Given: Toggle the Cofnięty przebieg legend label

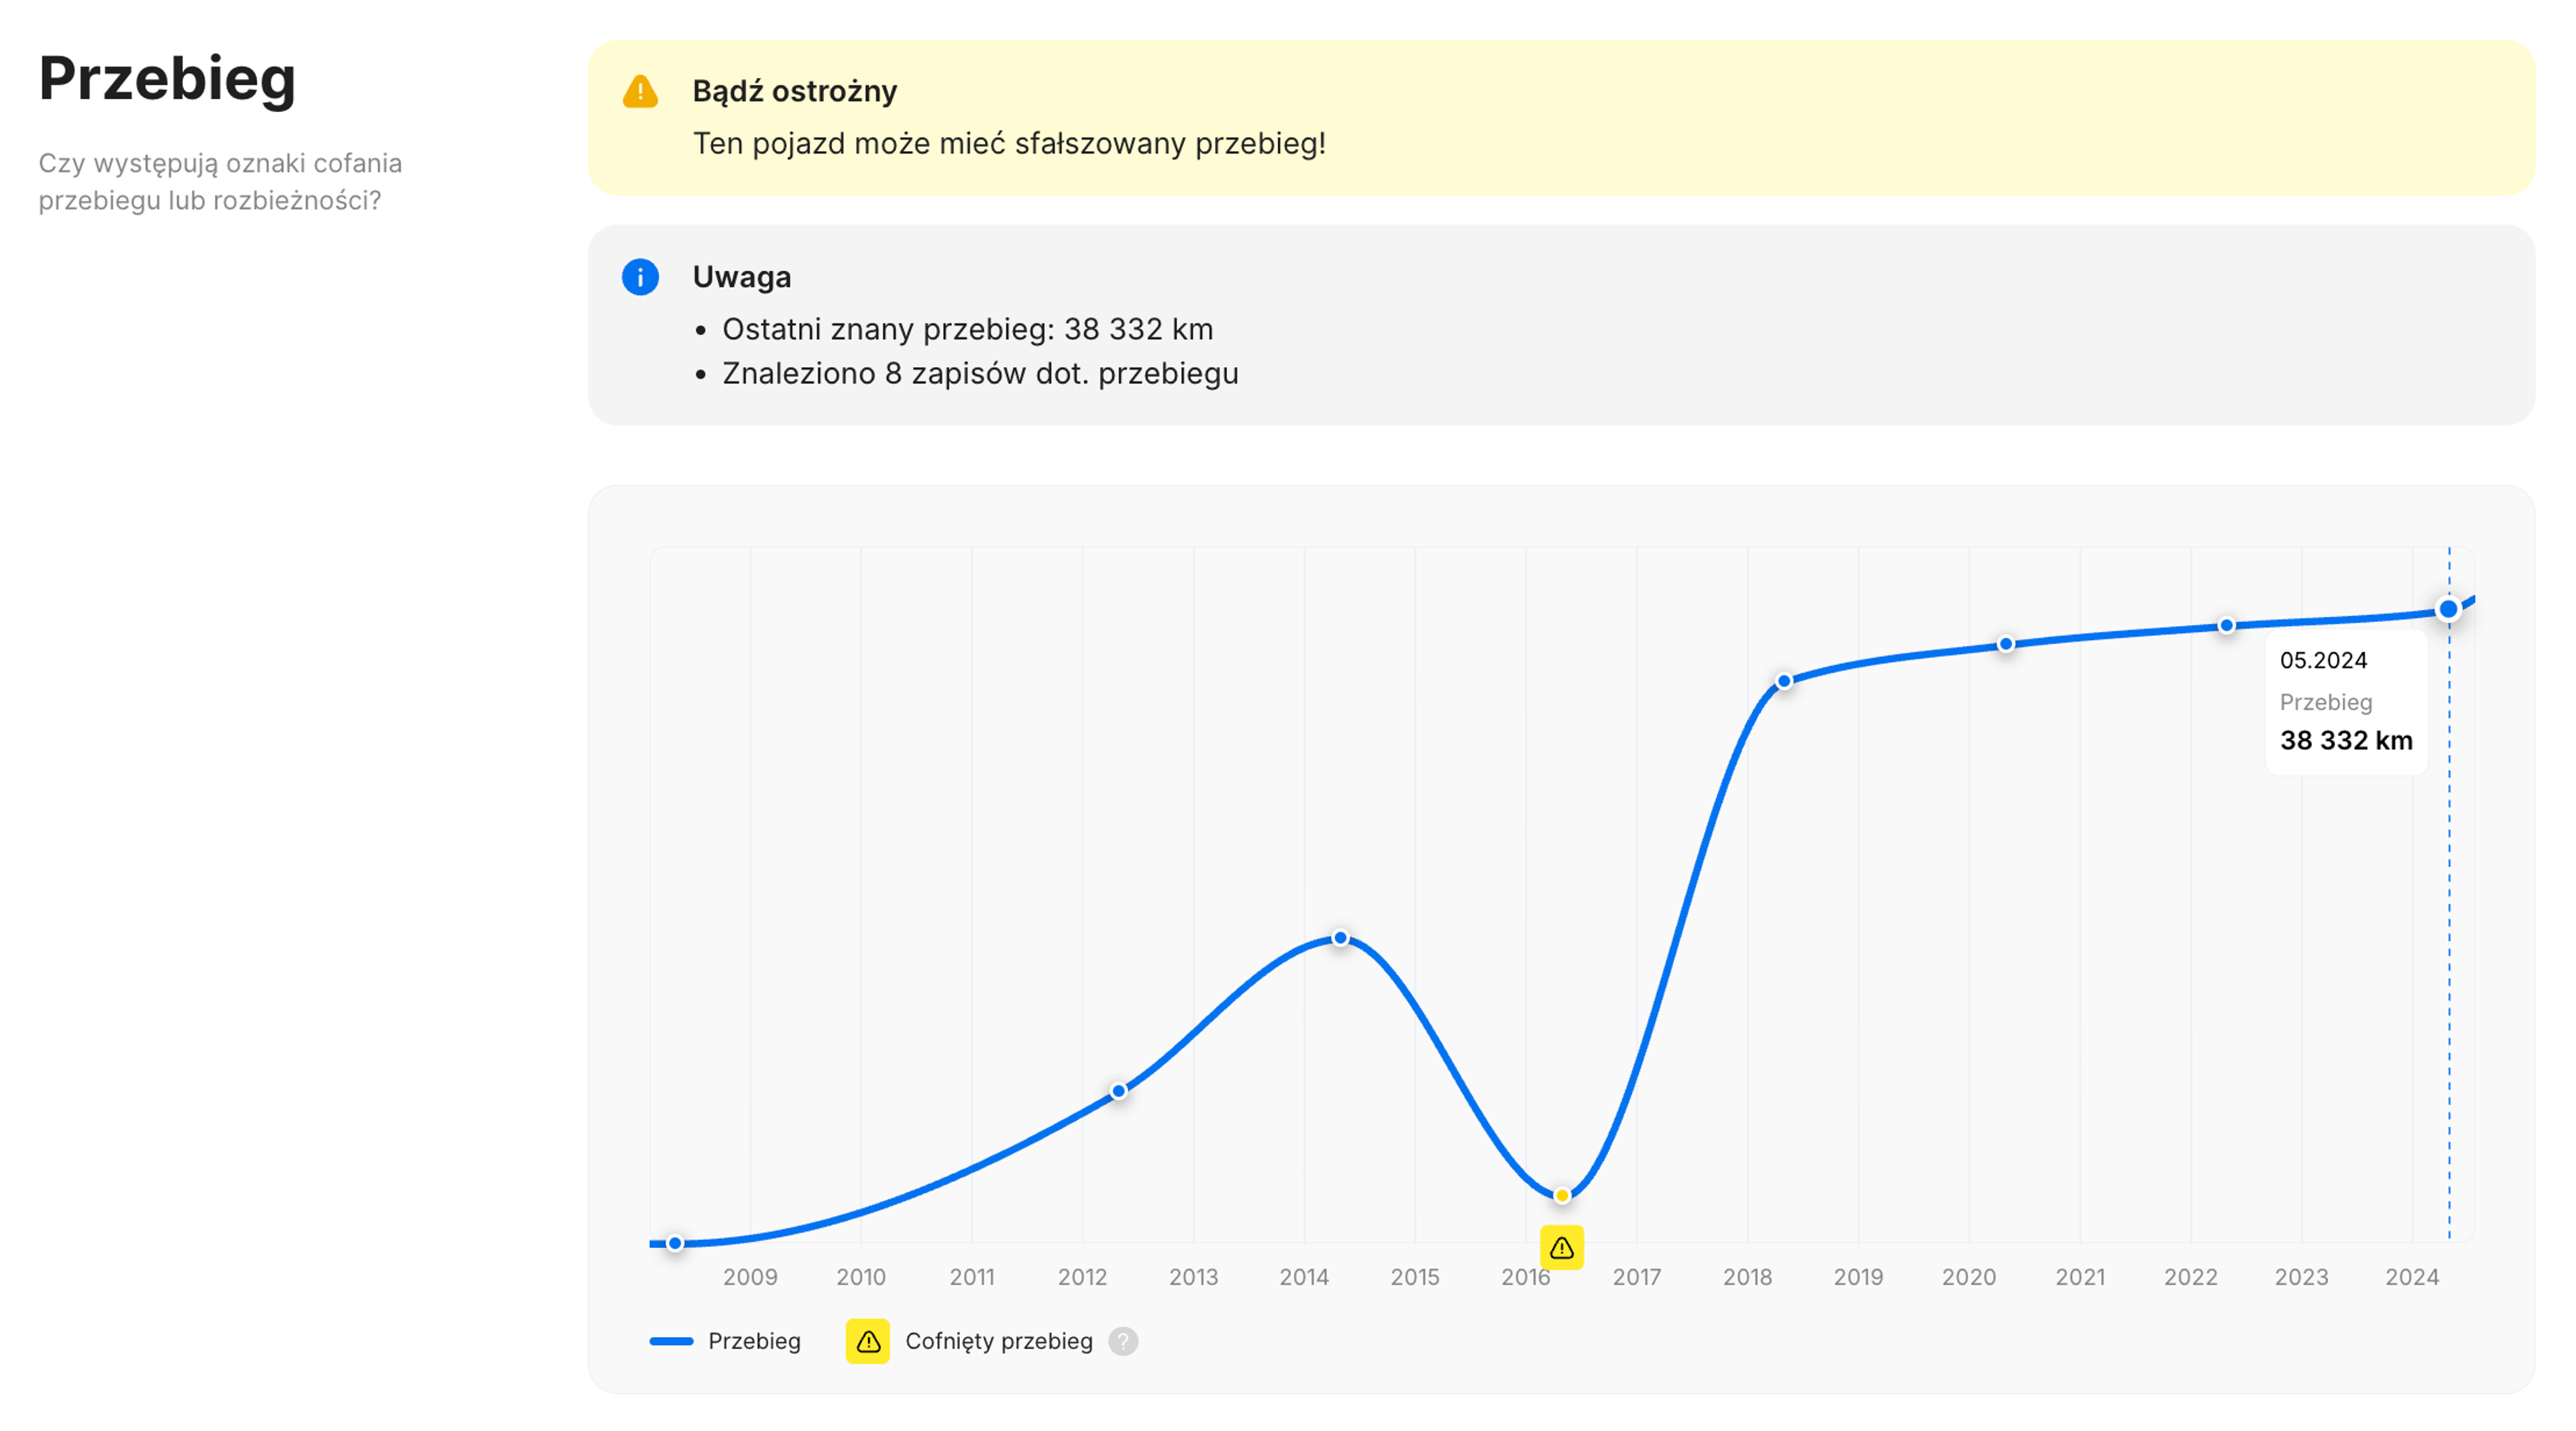Looking at the screenshot, I should pos(998,1341).
